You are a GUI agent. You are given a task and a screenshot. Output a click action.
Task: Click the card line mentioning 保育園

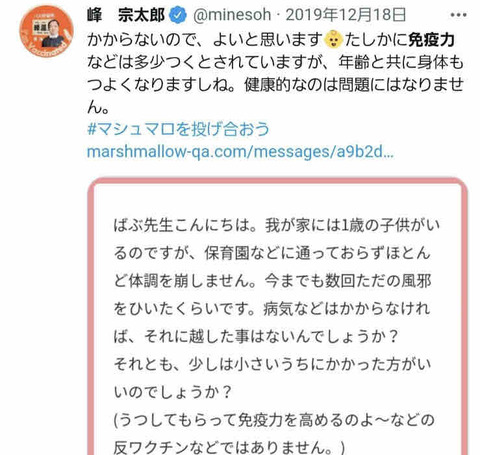pos(272,253)
